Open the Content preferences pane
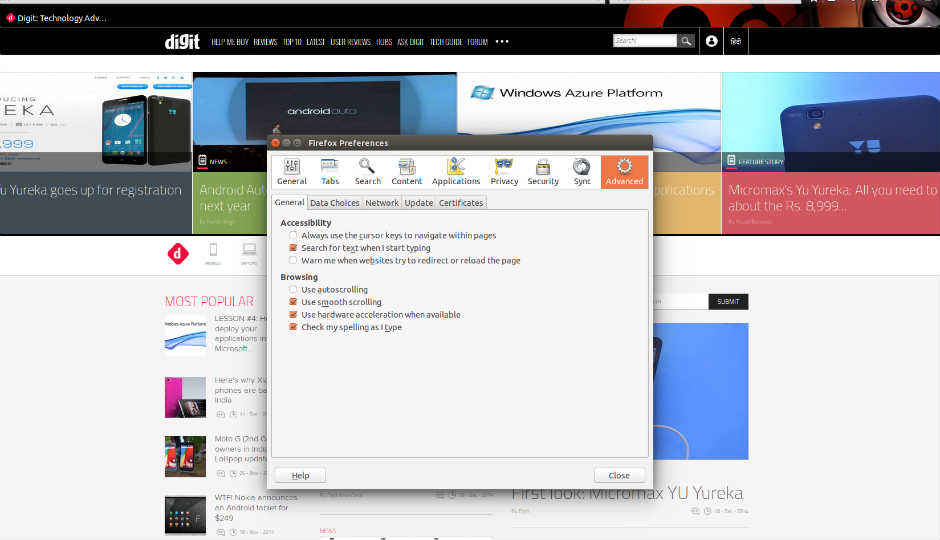The width and height of the screenshot is (940, 540). (406, 171)
